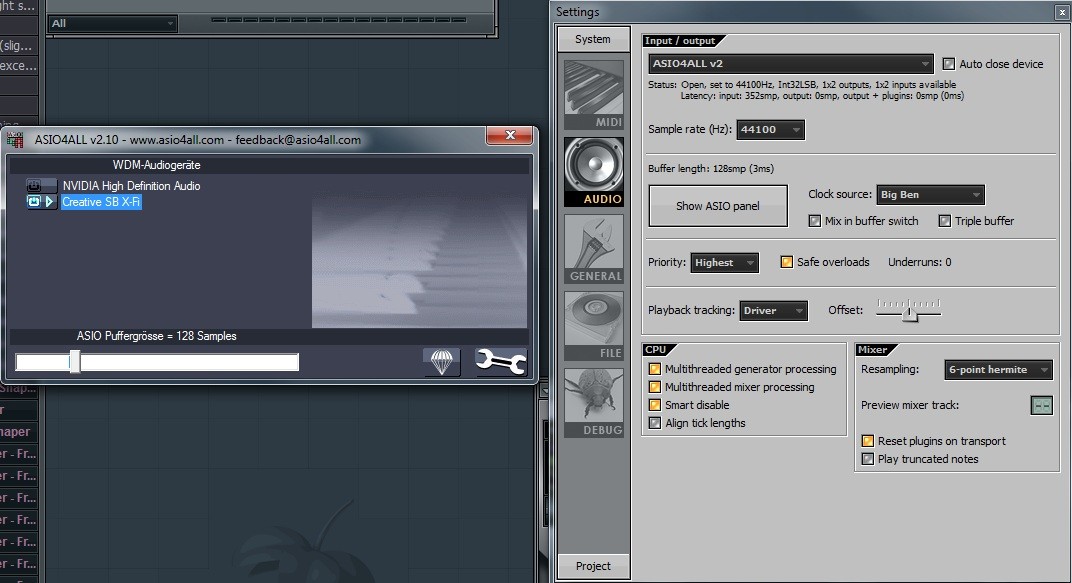Select Creative SB X-Fi device
This screenshot has width=1072, height=583.
point(101,202)
